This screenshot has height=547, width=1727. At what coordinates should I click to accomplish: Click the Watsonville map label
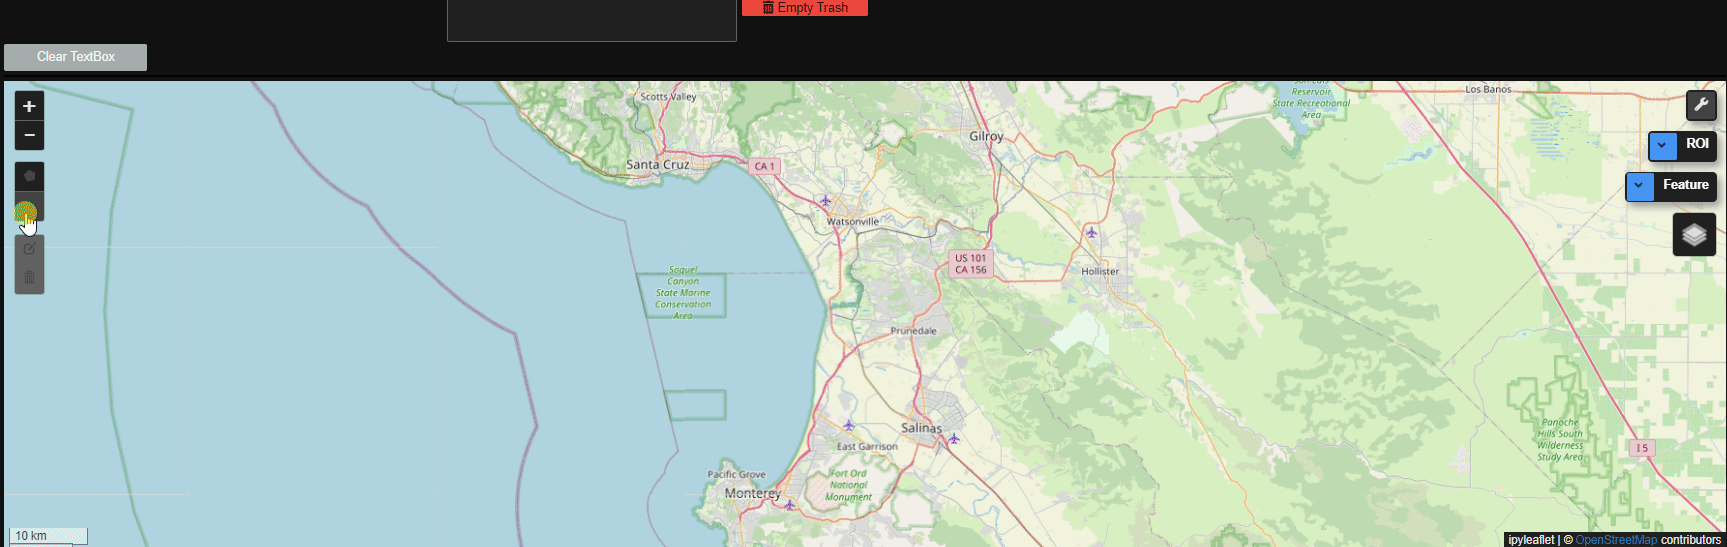tap(852, 222)
